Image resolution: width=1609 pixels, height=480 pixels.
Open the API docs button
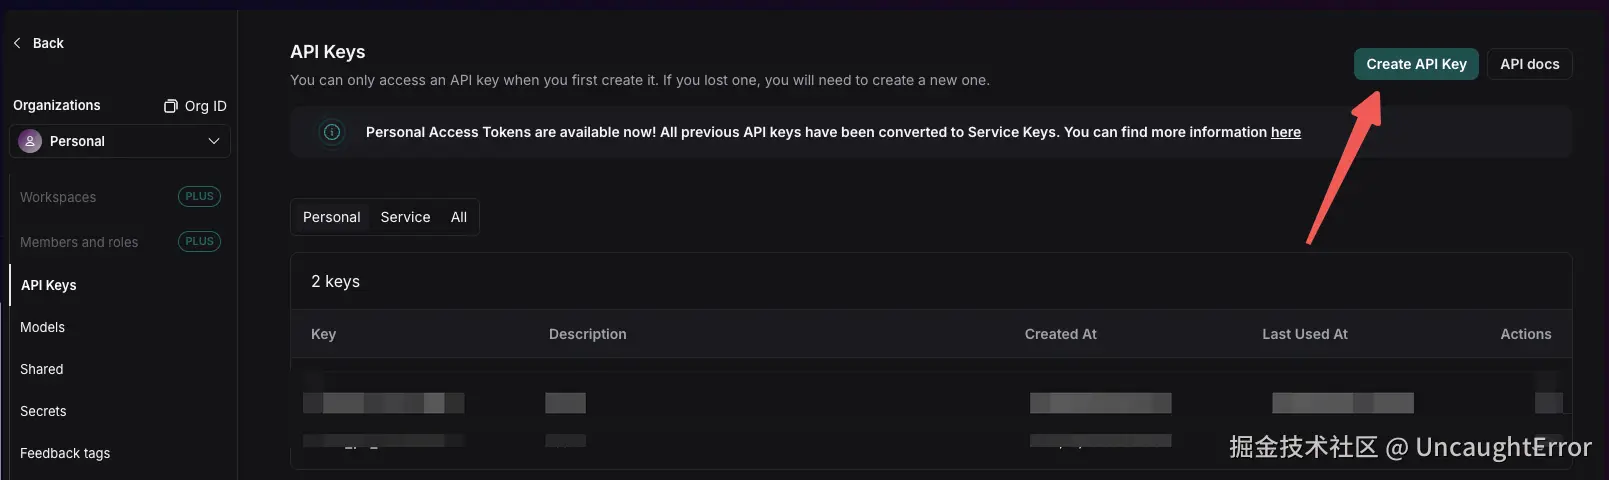click(1529, 64)
